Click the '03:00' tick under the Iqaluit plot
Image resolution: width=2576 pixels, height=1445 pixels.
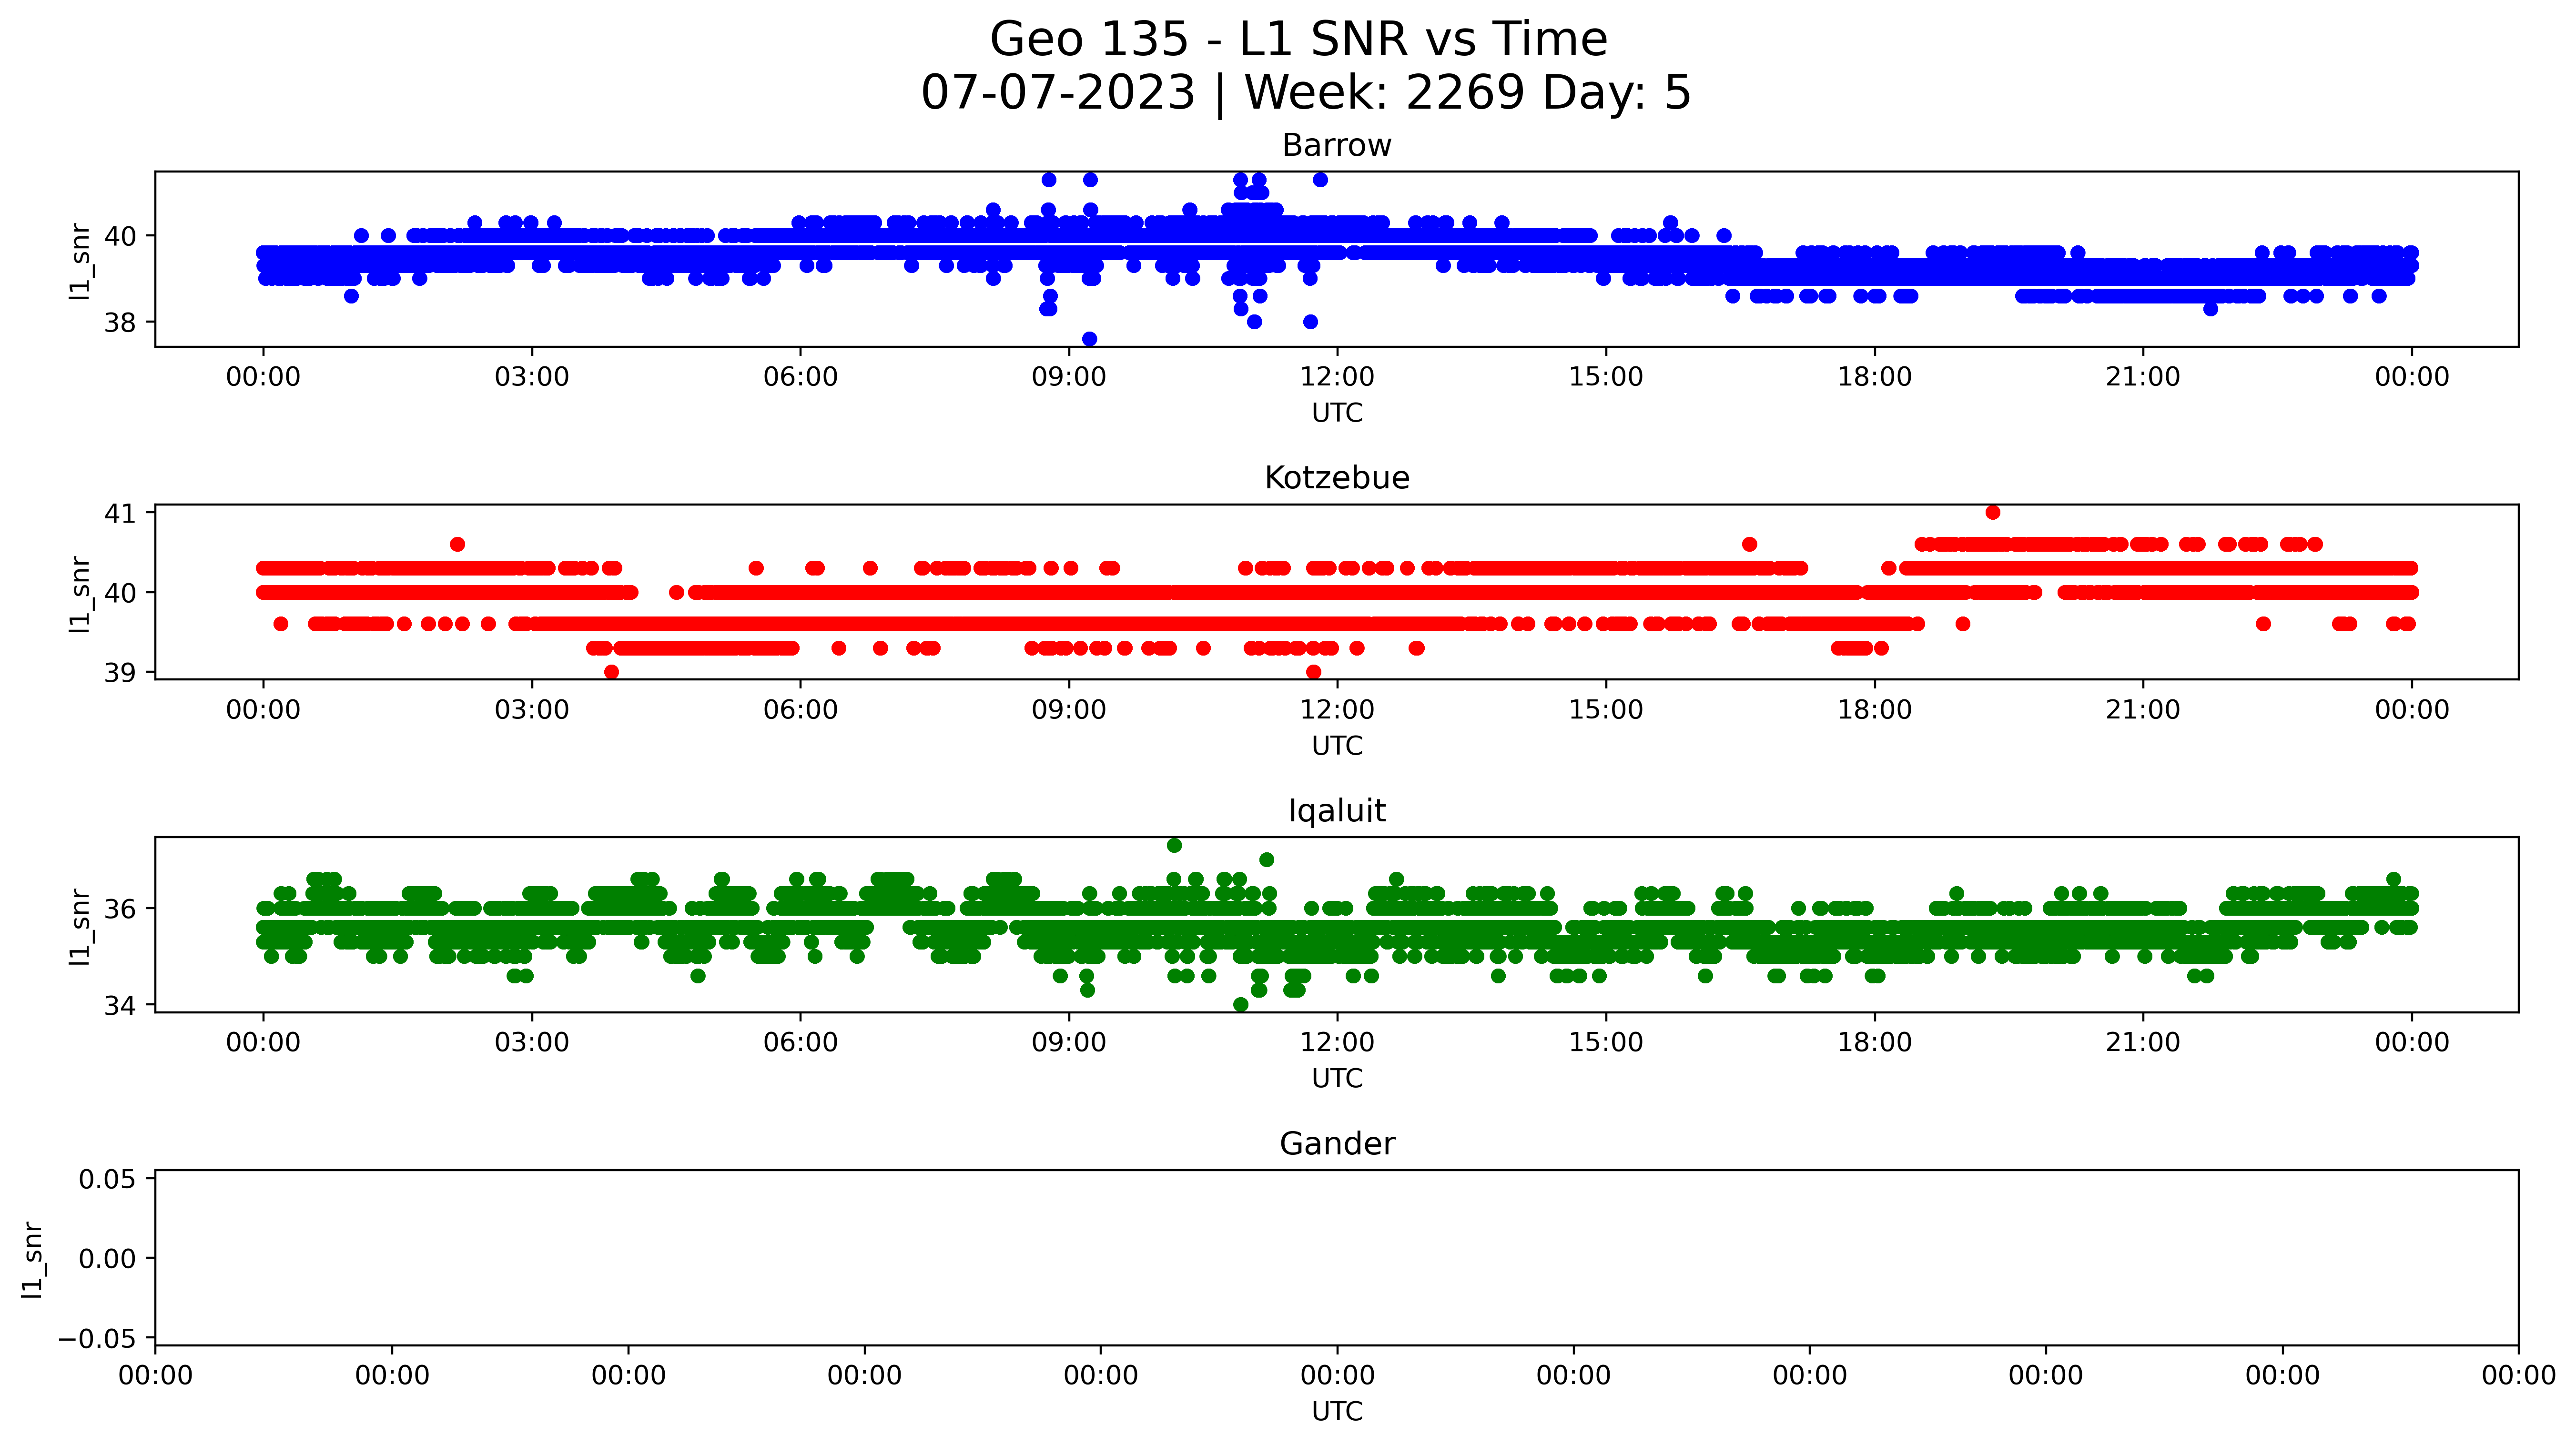point(532,1043)
